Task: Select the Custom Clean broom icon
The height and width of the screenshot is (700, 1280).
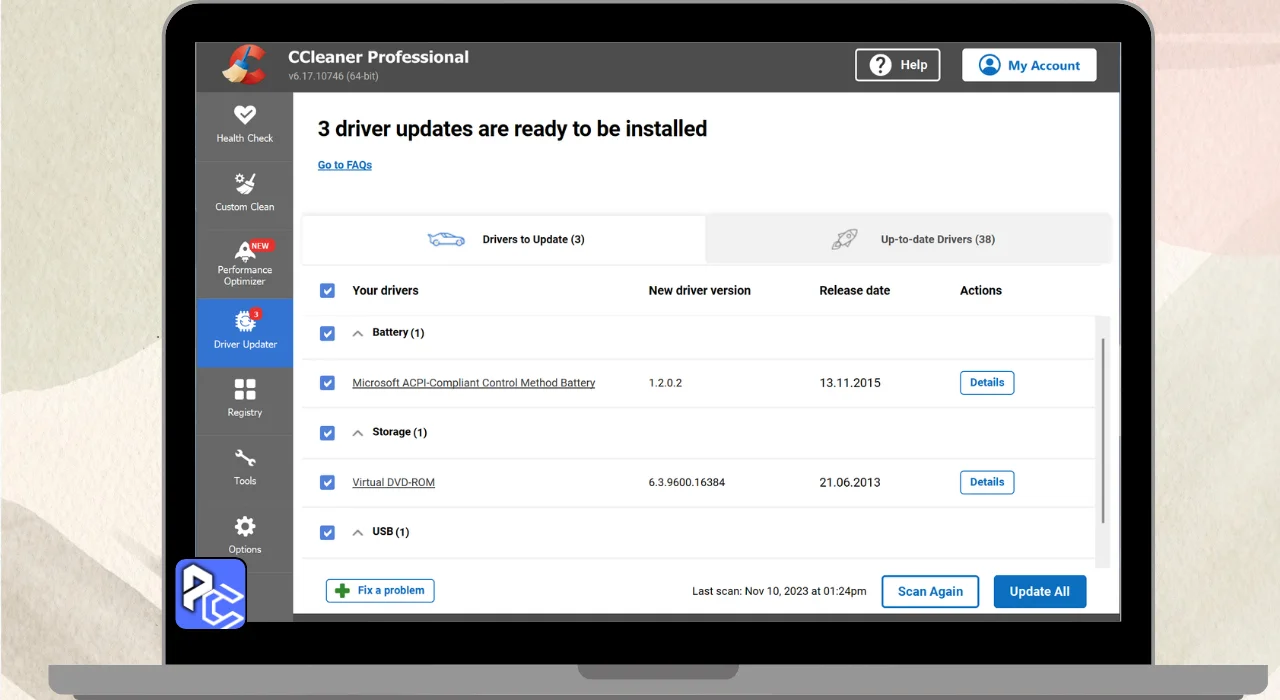Action: click(x=245, y=184)
